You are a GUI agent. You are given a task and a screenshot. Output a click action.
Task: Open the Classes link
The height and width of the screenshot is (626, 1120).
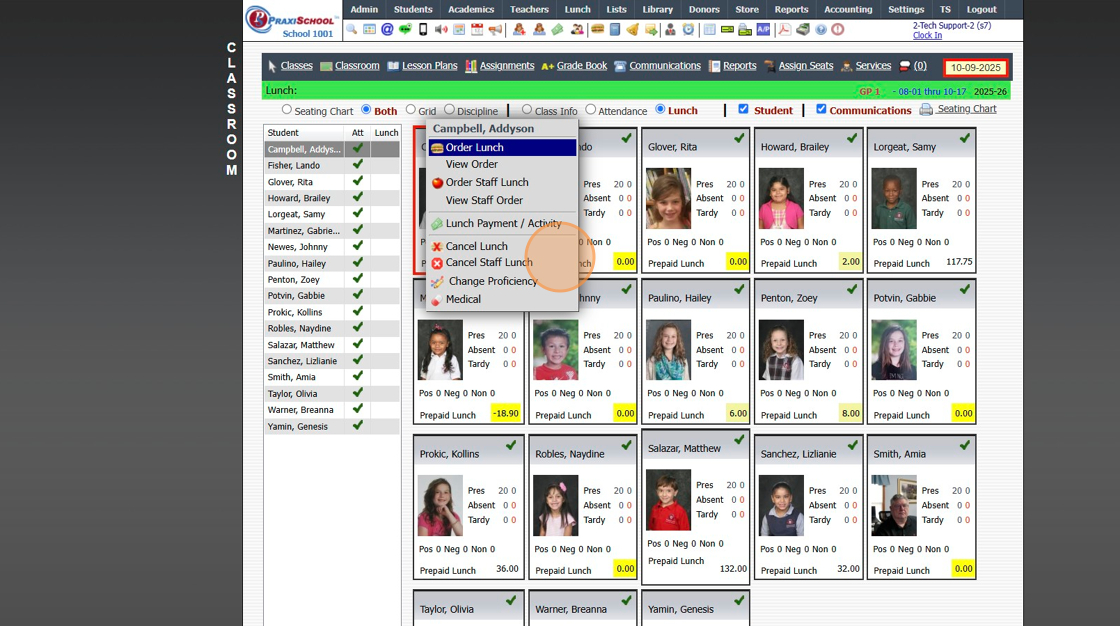coord(296,66)
